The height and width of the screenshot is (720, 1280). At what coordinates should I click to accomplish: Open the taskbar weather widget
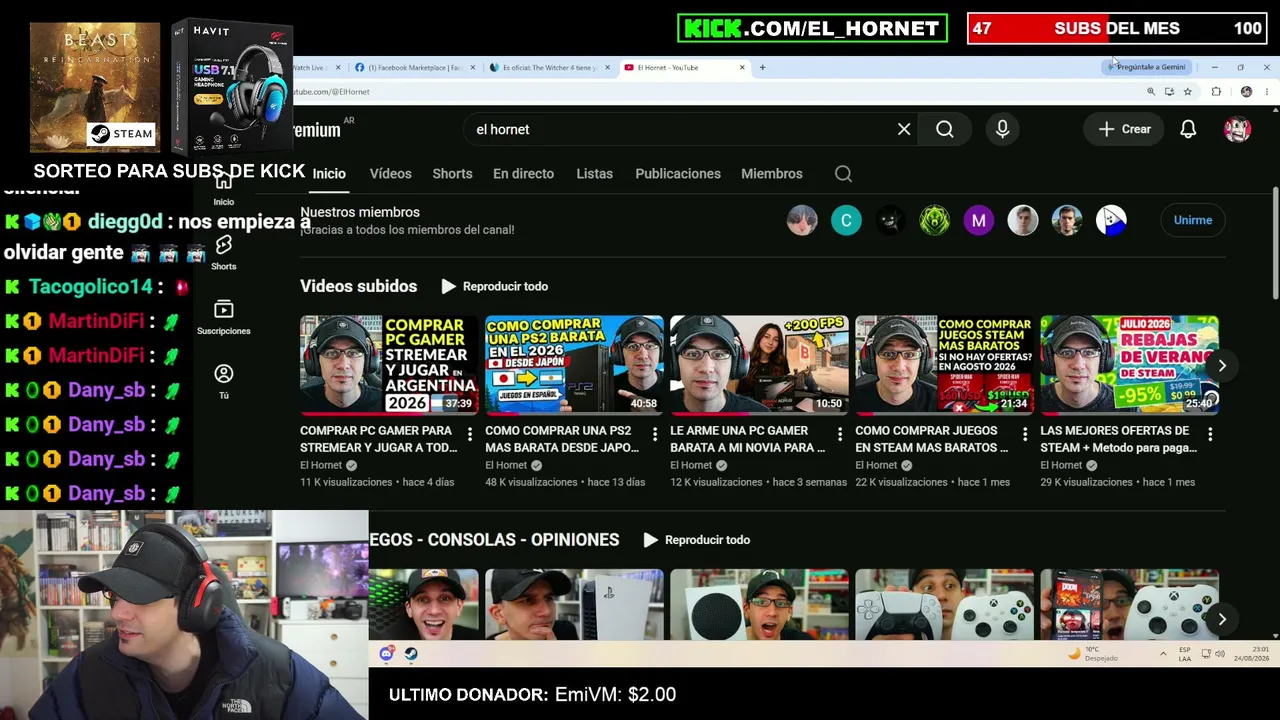coord(1092,654)
